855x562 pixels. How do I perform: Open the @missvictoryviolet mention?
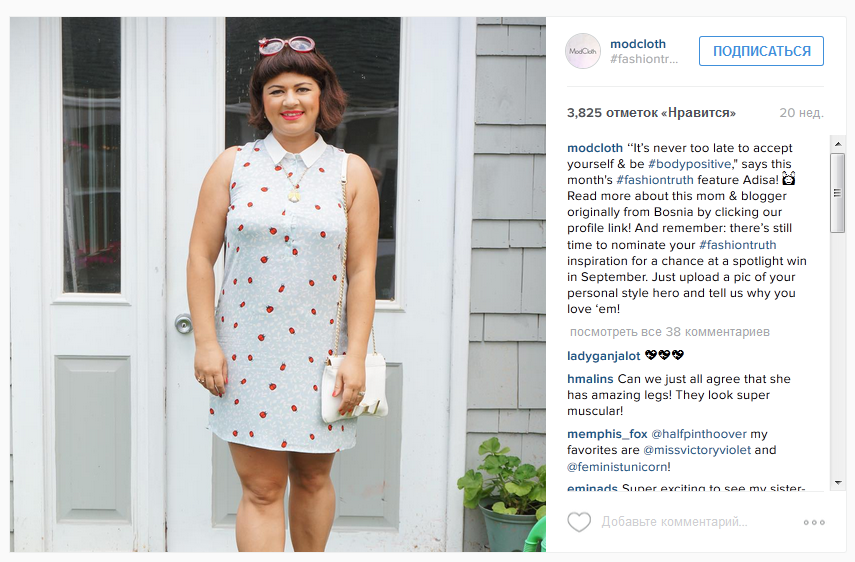tap(697, 450)
